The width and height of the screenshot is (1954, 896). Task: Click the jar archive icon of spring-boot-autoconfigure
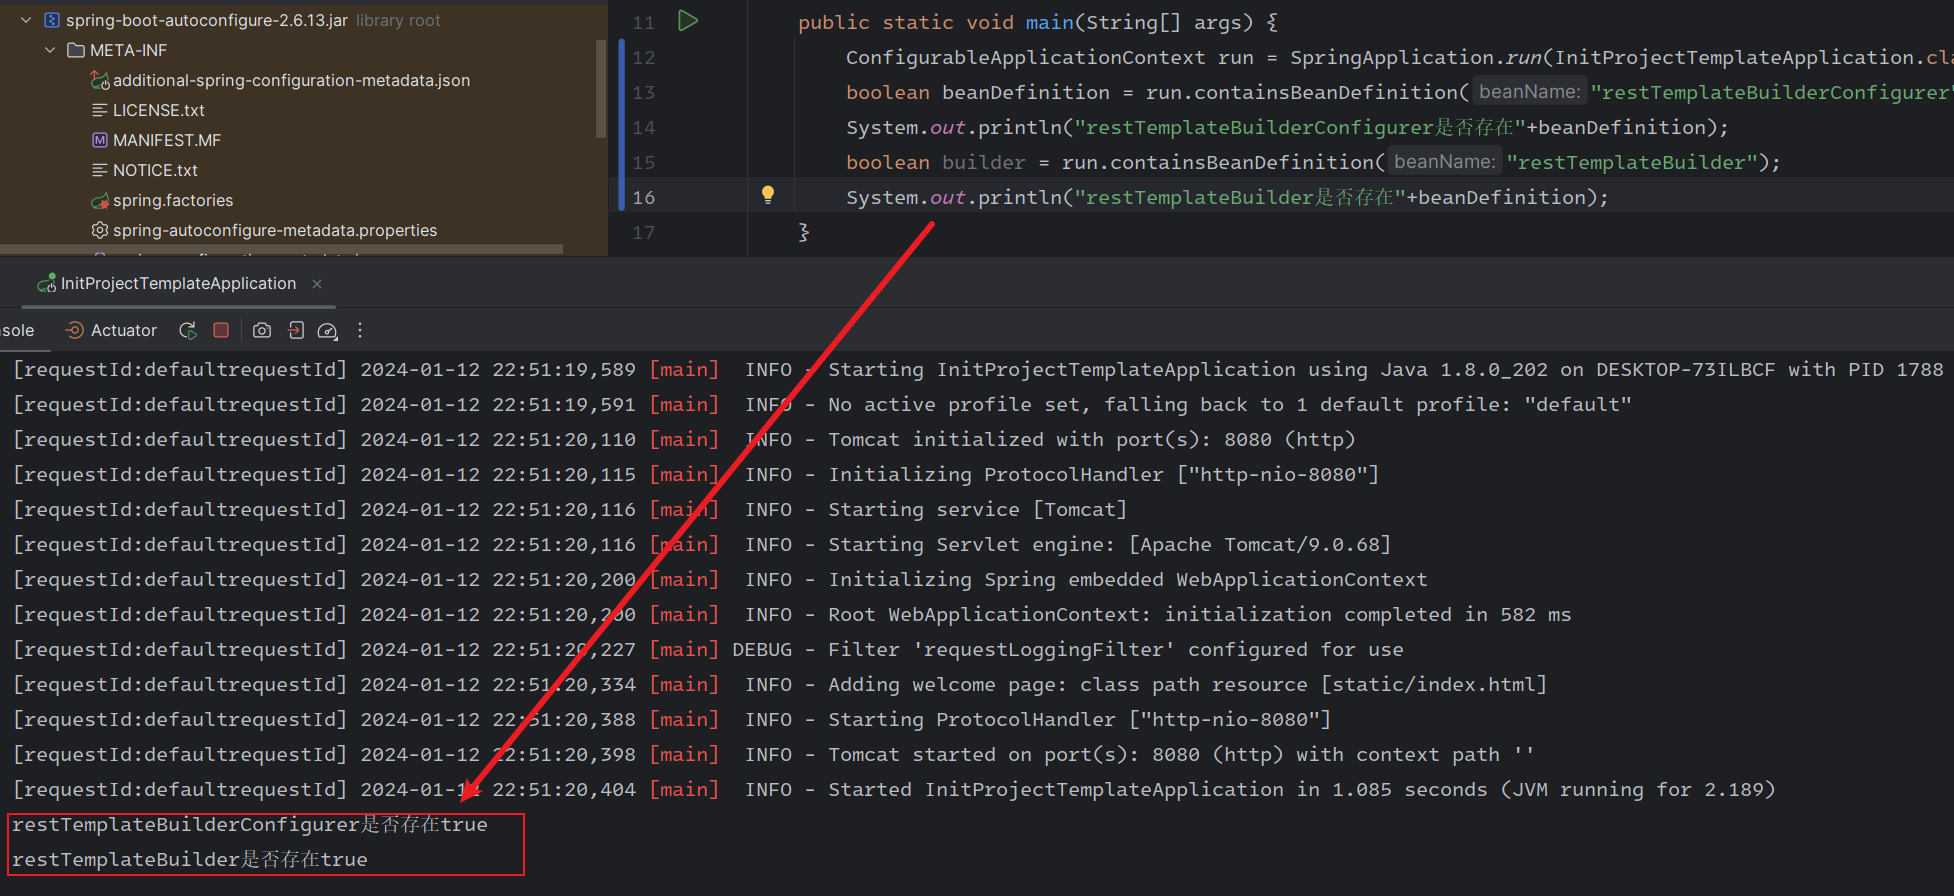pos(52,20)
